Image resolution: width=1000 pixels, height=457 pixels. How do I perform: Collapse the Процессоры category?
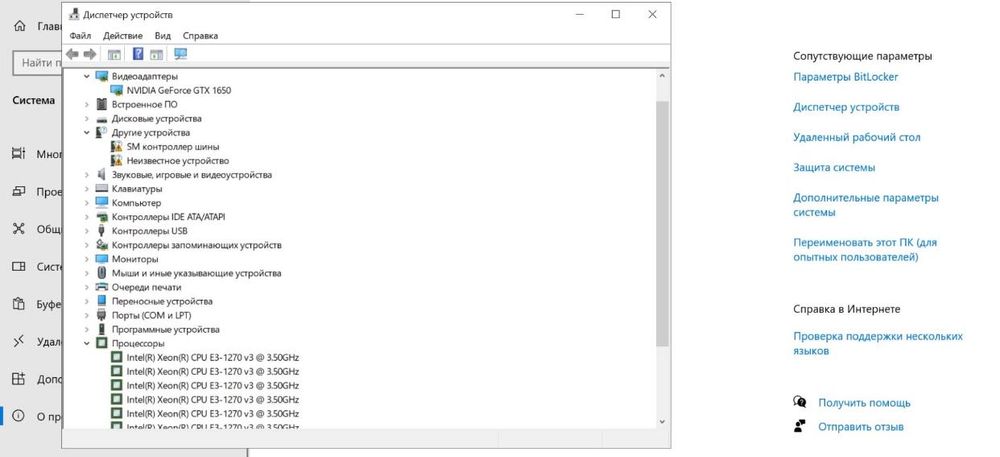pos(87,343)
